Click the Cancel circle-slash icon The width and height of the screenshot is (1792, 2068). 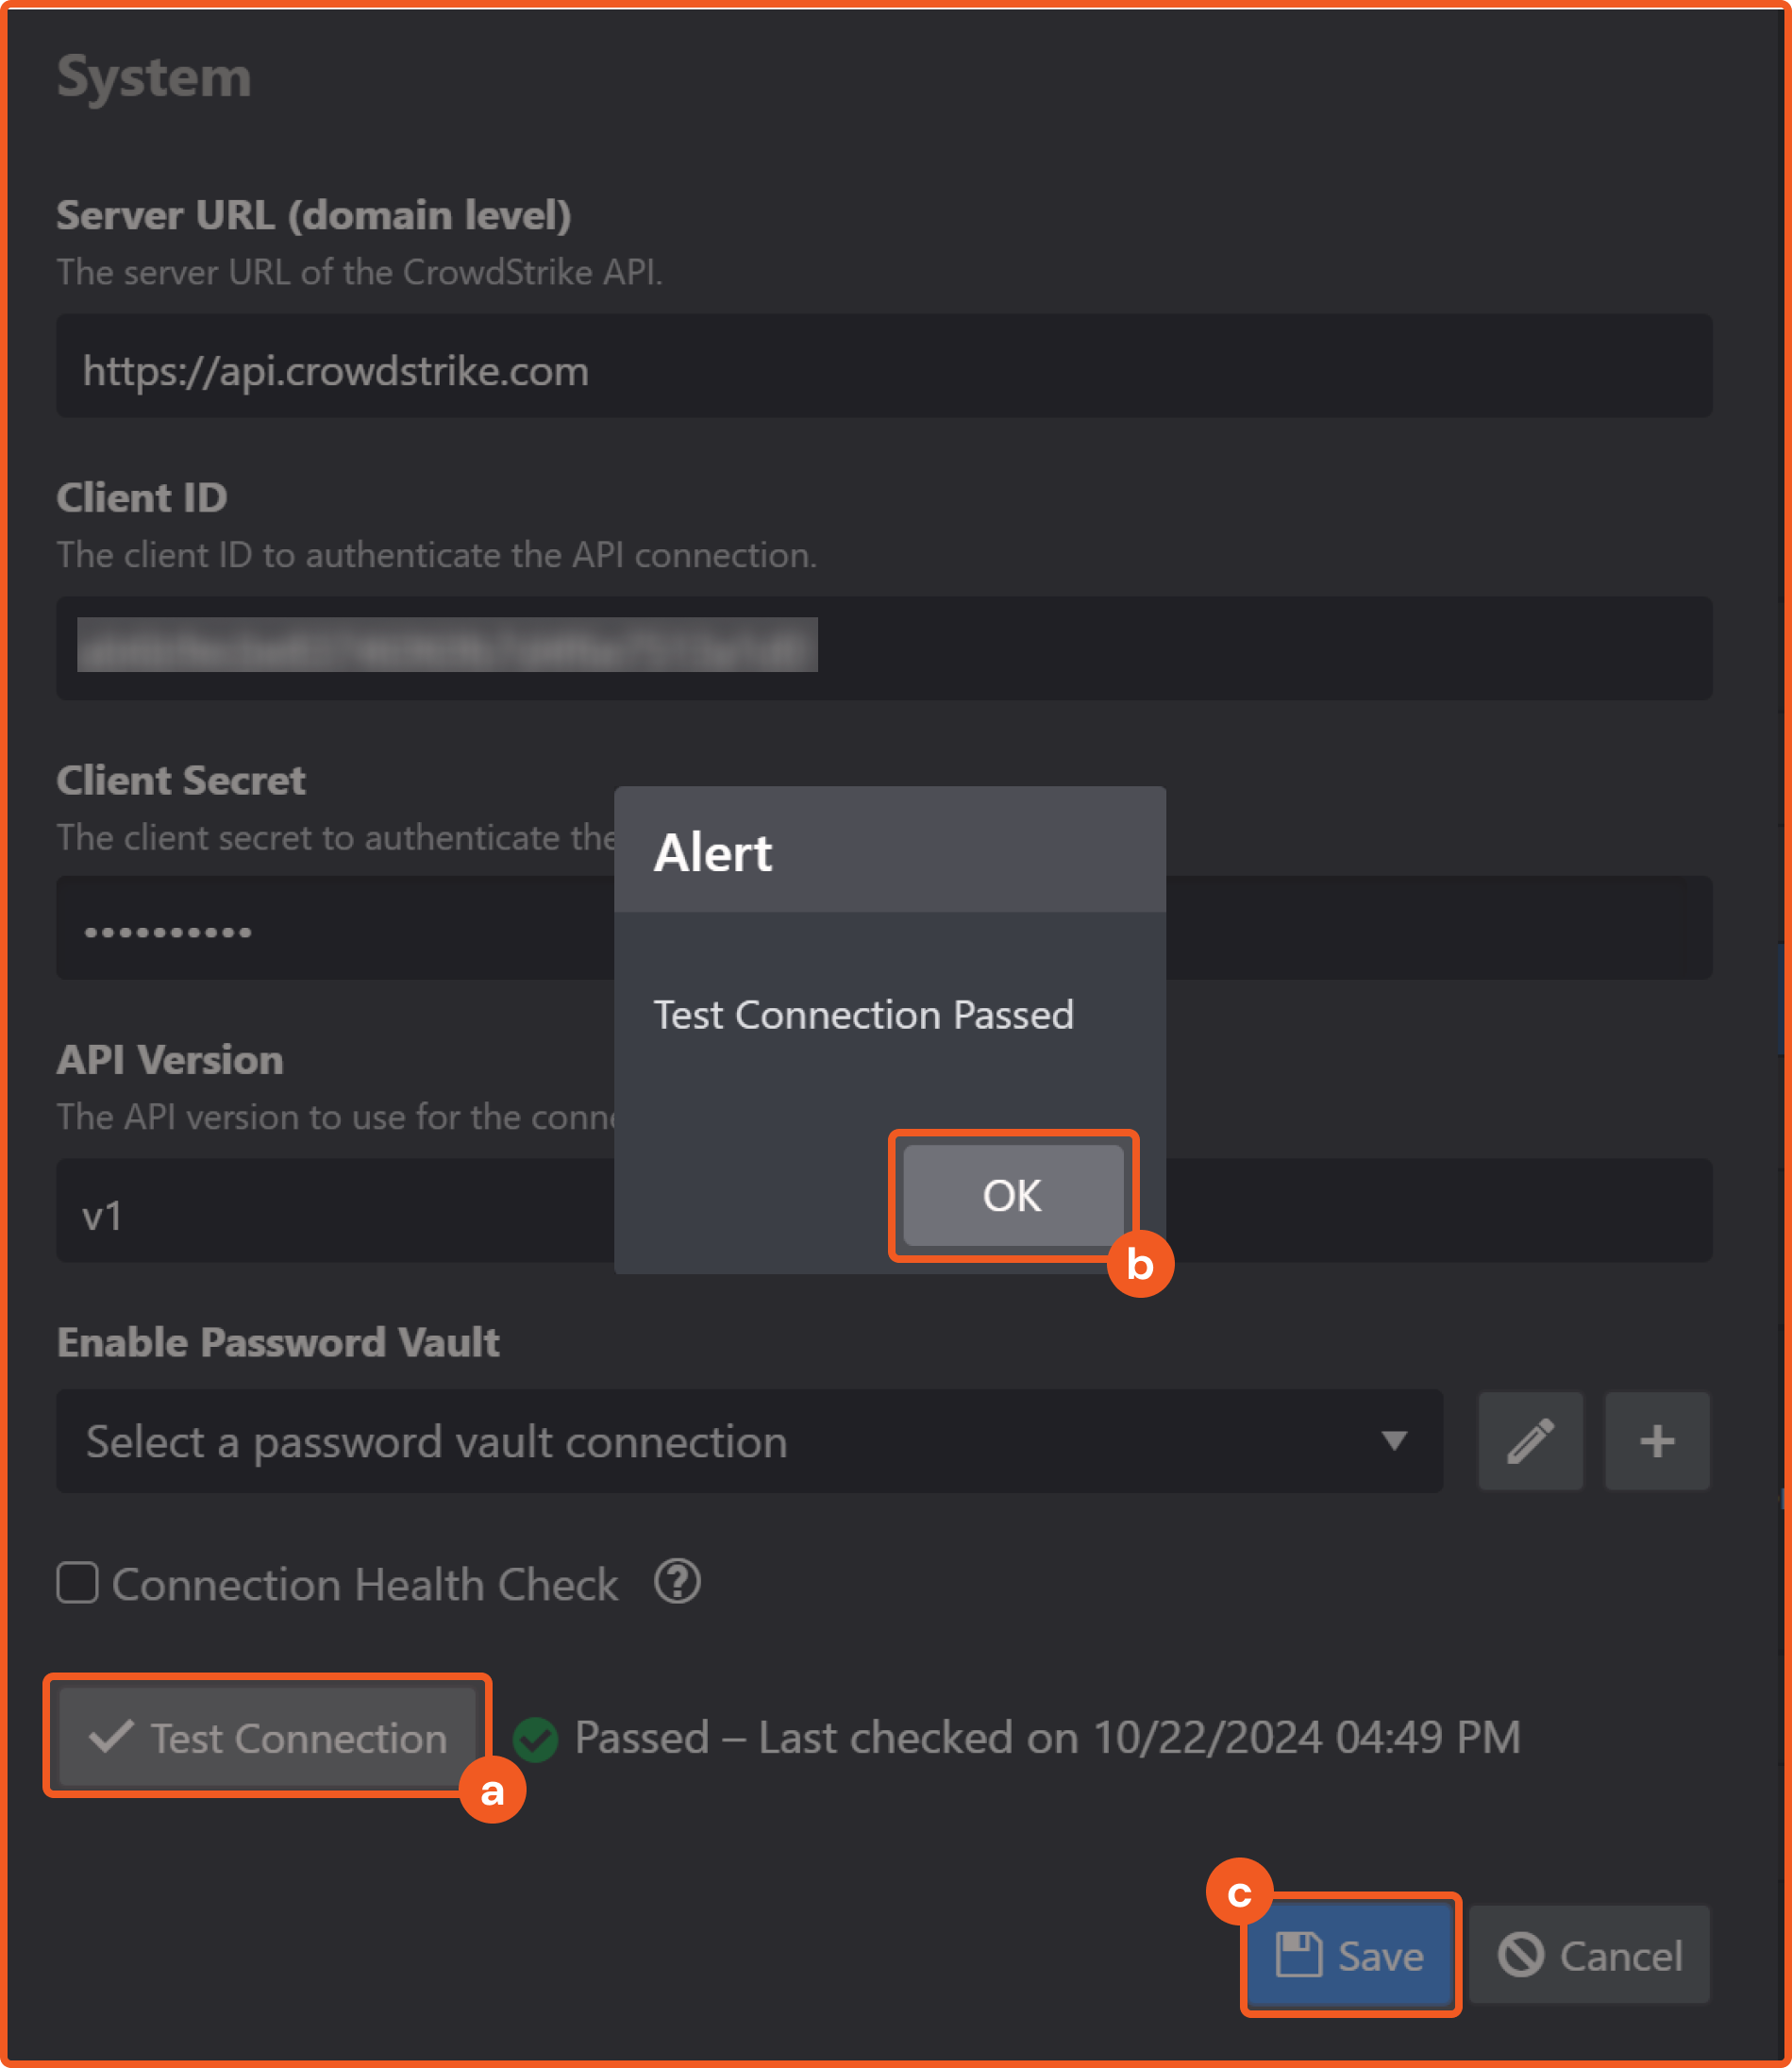click(x=1520, y=1955)
